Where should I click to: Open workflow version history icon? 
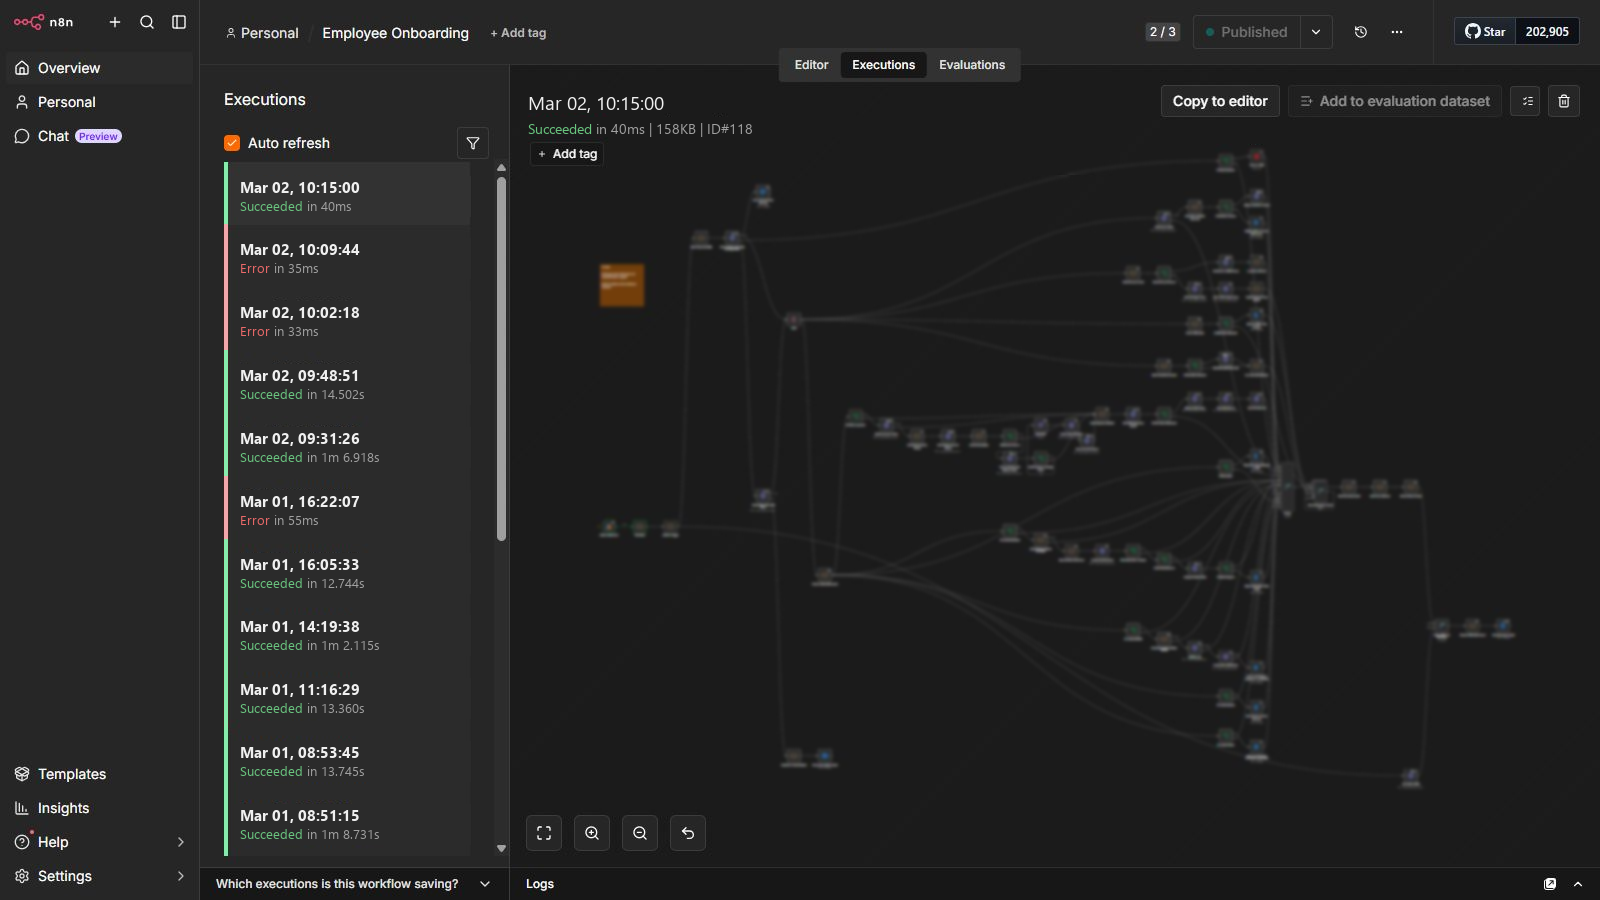click(x=1361, y=32)
